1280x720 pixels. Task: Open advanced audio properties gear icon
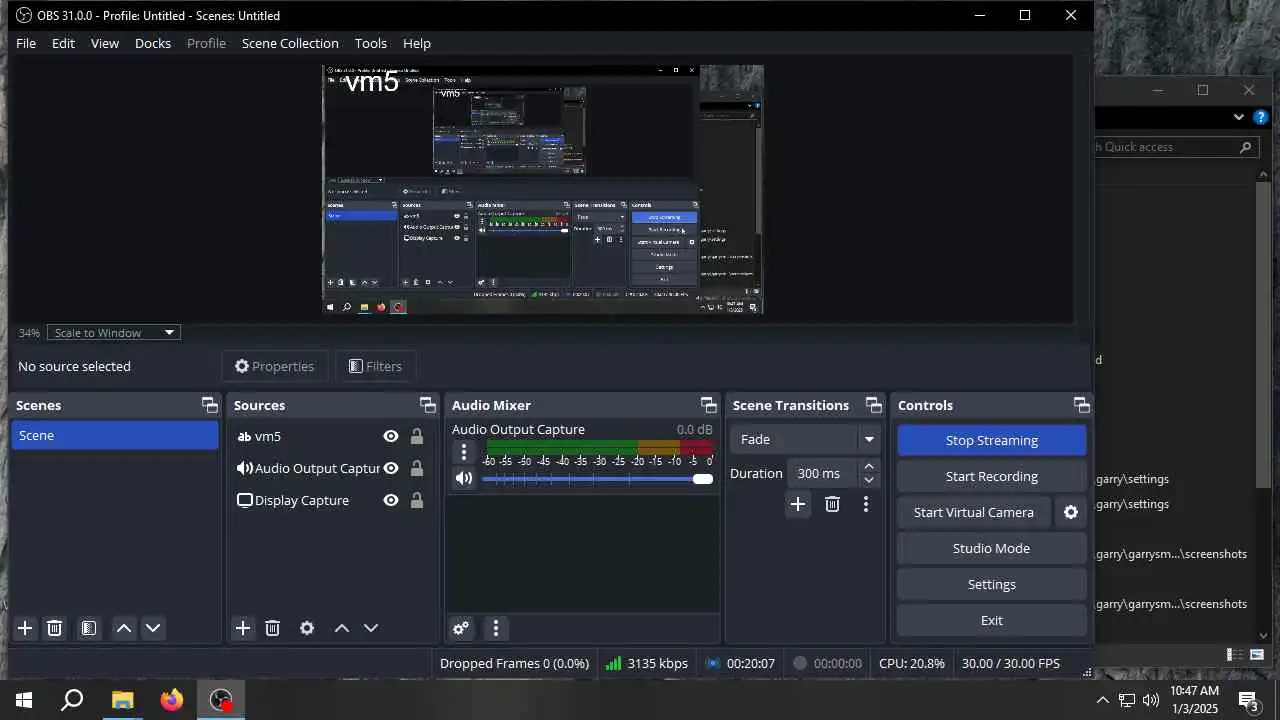point(461,628)
